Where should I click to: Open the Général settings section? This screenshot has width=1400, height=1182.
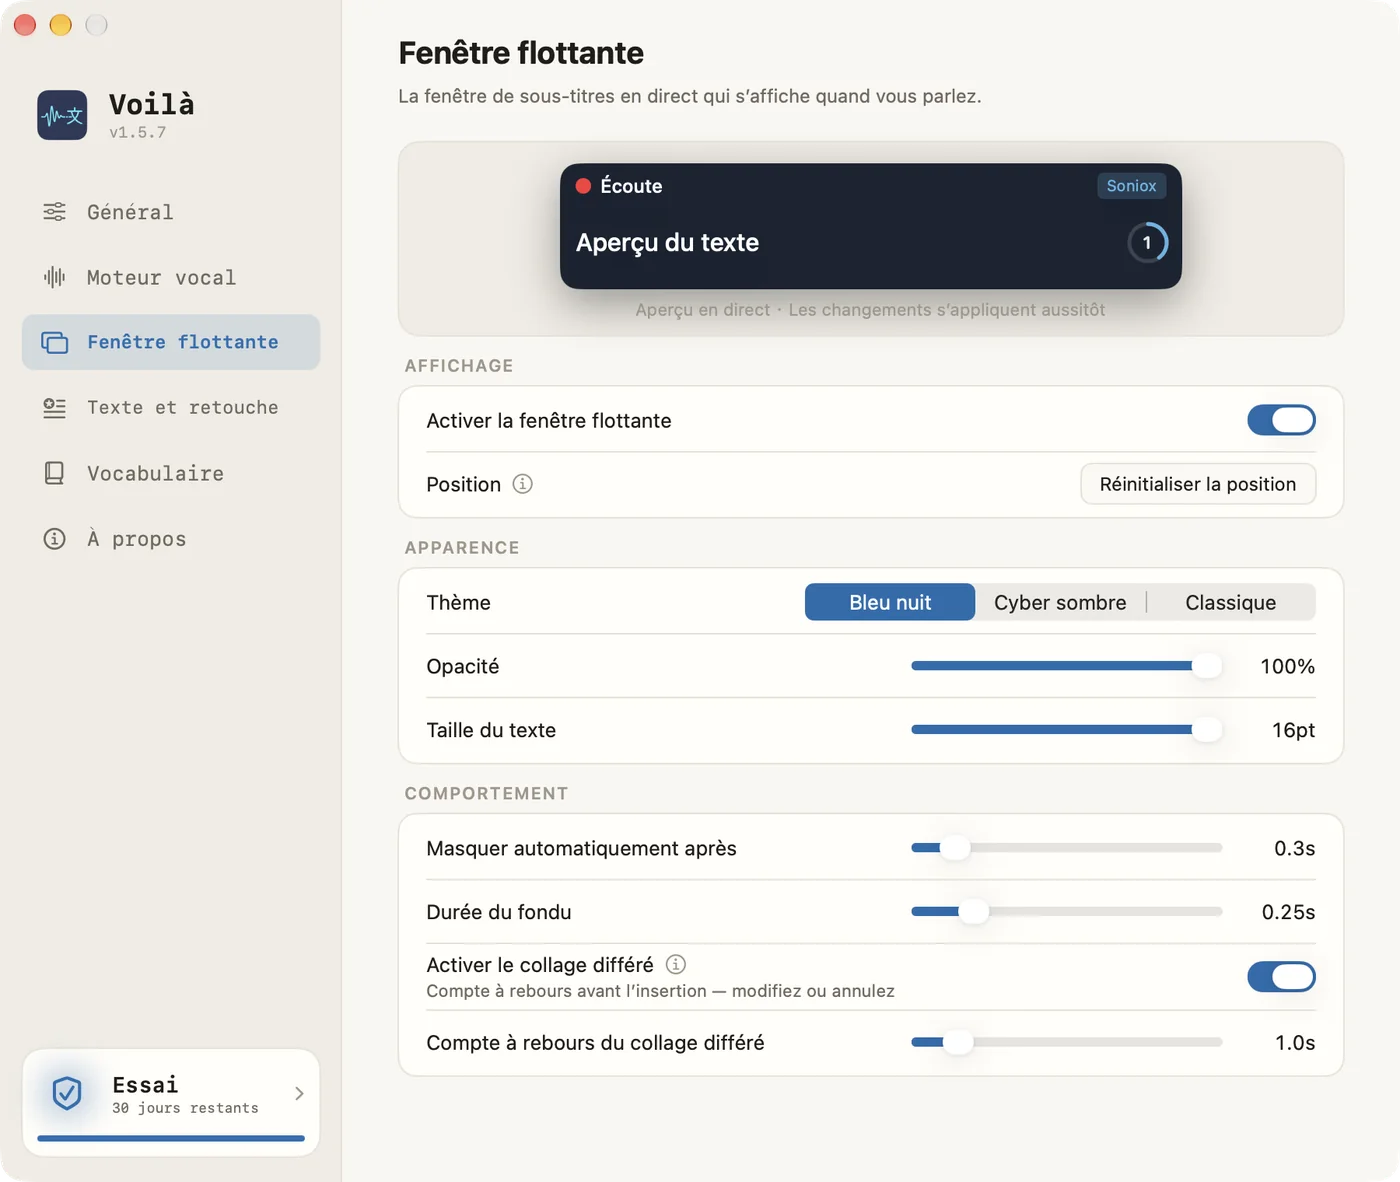coord(171,212)
